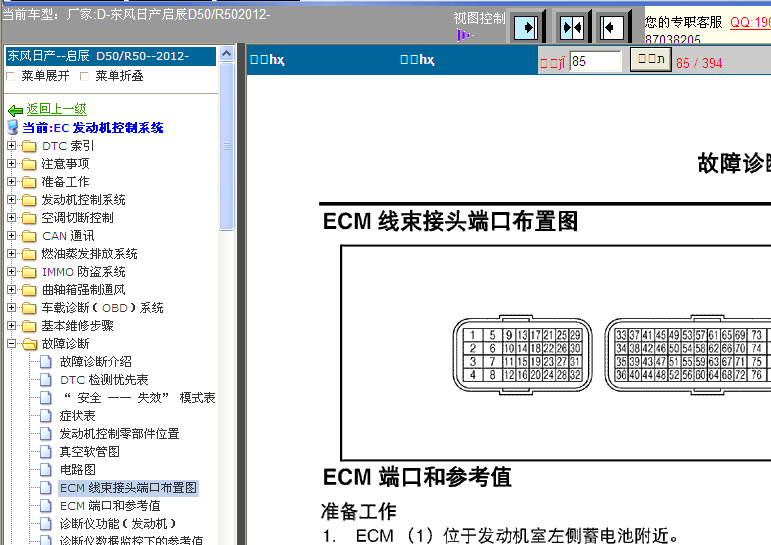Click the 85 / 394 page counter text

click(x=699, y=63)
